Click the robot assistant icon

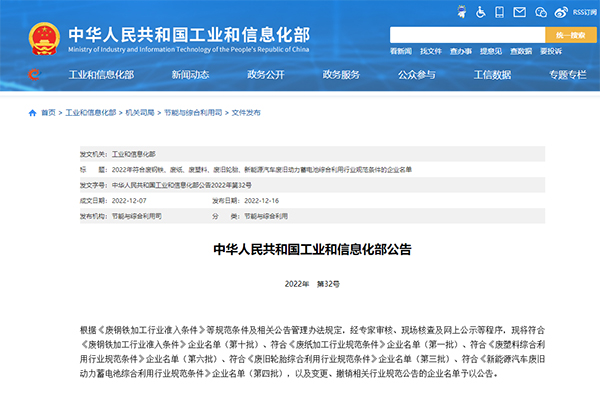click(462, 12)
